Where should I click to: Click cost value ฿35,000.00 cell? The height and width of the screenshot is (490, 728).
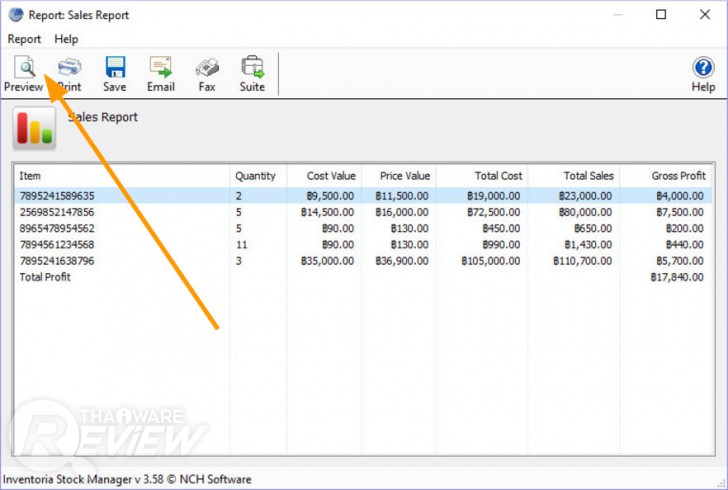(x=327, y=261)
